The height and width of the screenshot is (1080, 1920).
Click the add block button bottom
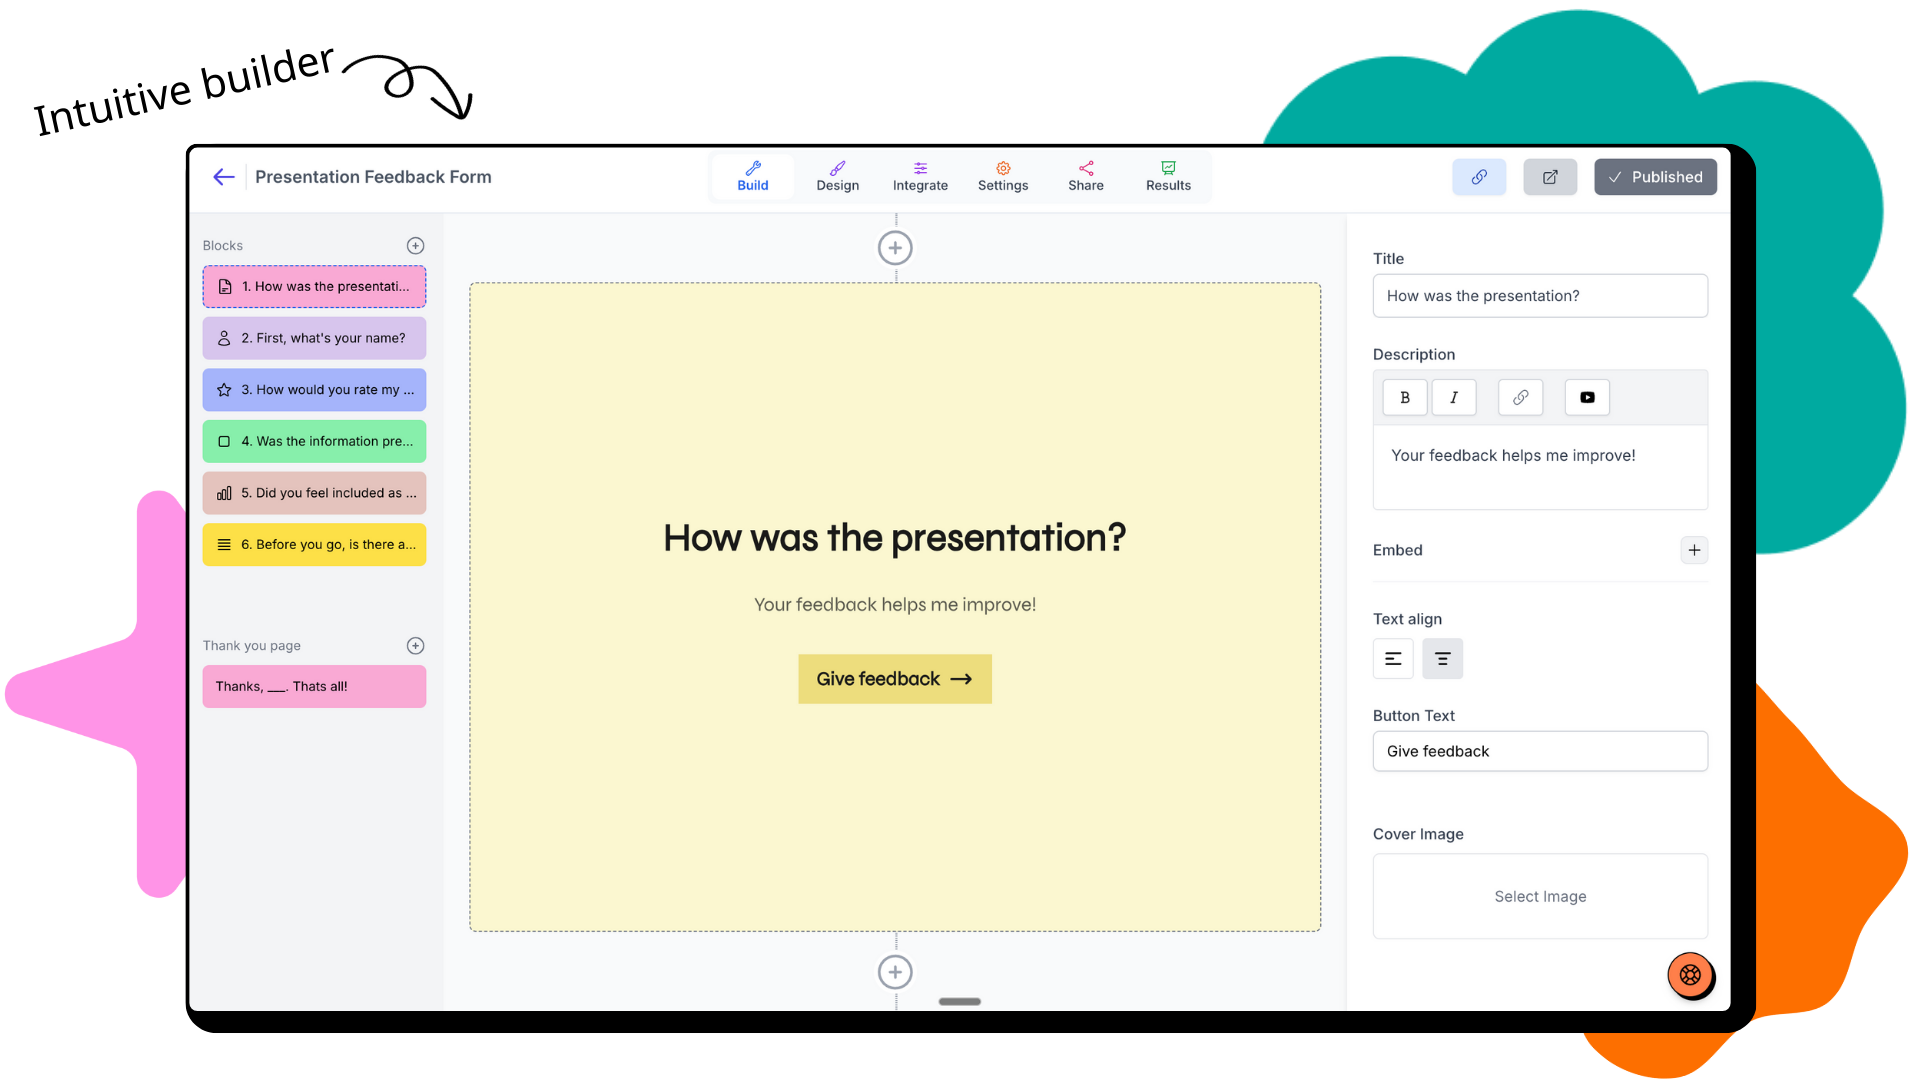click(x=895, y=972)
